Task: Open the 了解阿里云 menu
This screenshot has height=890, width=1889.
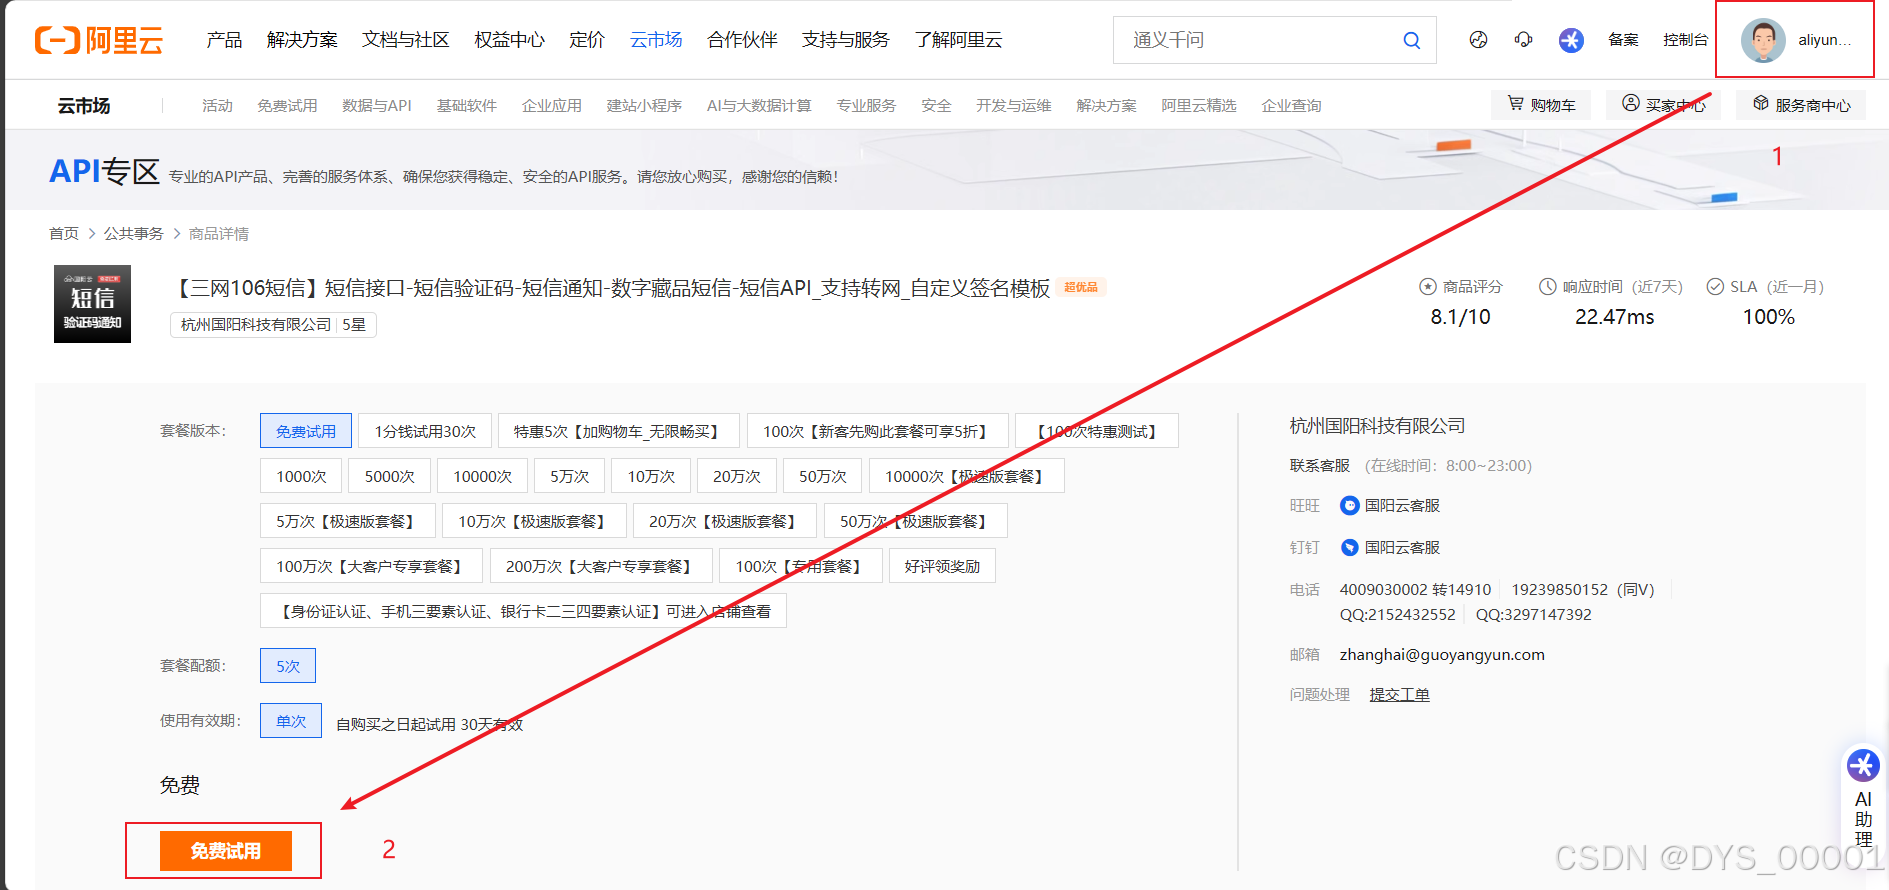Action: [x=958, y=40]
